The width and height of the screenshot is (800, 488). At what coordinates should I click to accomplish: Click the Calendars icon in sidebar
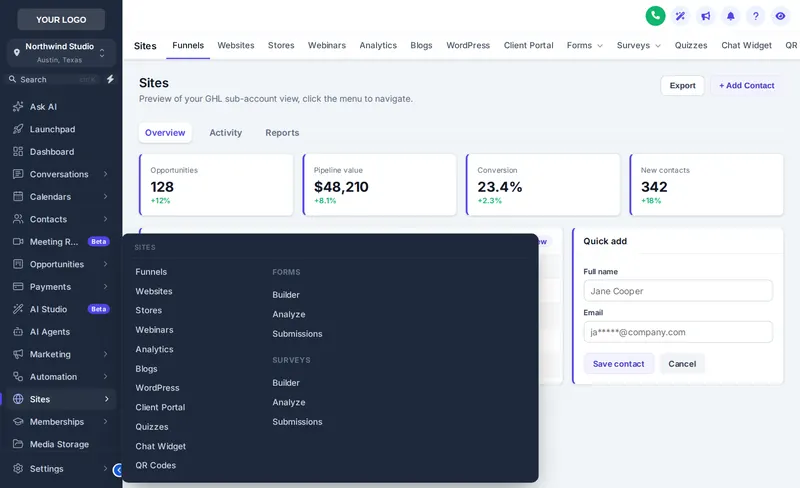18,196
